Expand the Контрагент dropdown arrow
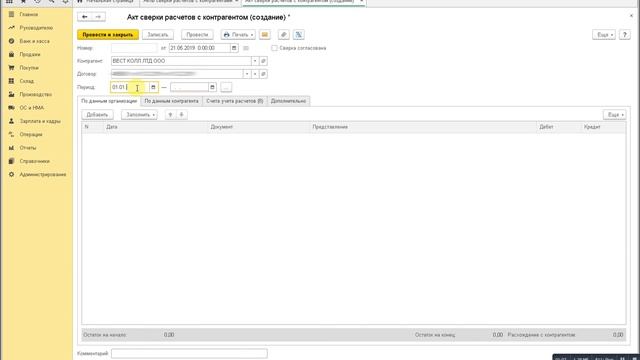The width and height of the screenshot is (640, 360). tap(255, 61)
